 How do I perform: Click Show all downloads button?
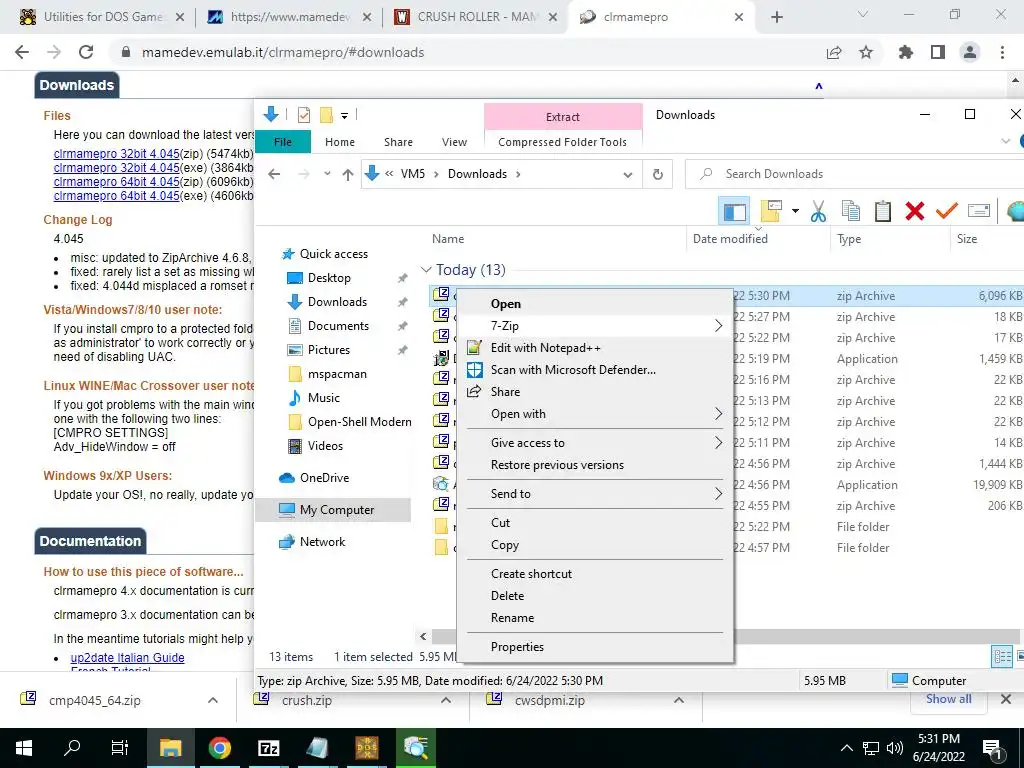tap(948, 699)
